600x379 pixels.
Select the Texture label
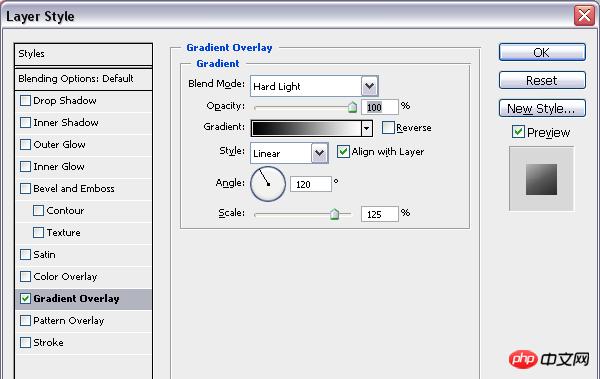[64, 233]
